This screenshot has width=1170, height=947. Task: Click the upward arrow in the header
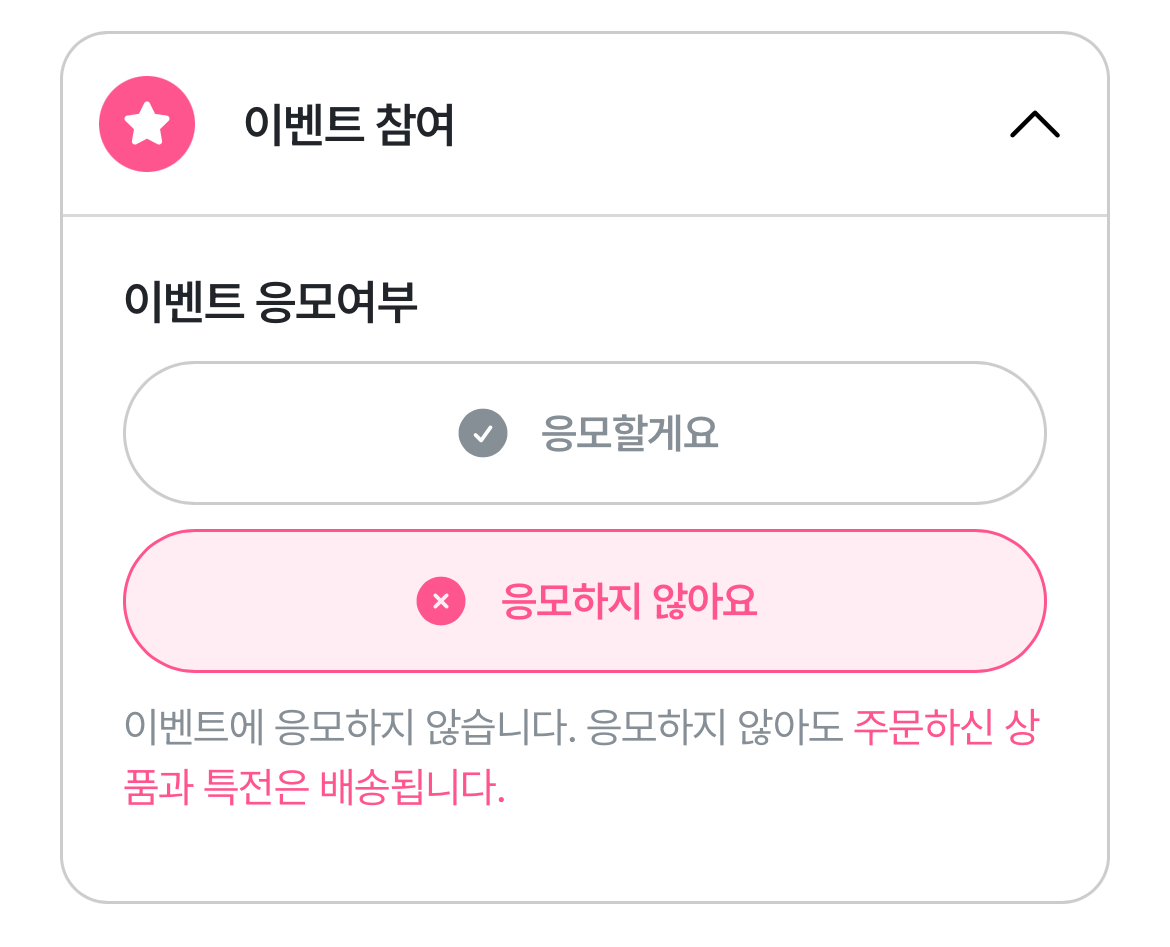[1035, 124]
